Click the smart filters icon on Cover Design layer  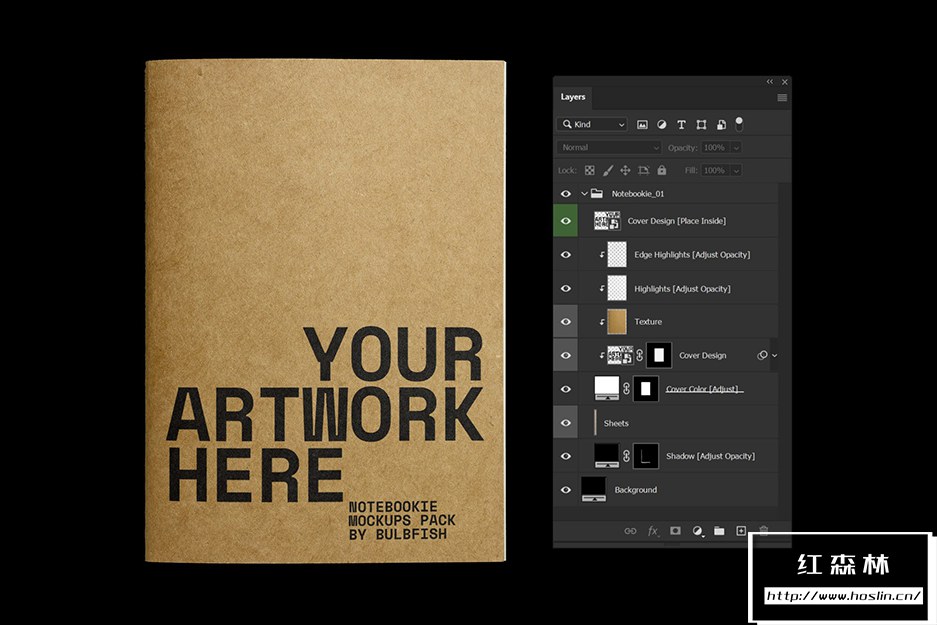[x=762, y=356]
